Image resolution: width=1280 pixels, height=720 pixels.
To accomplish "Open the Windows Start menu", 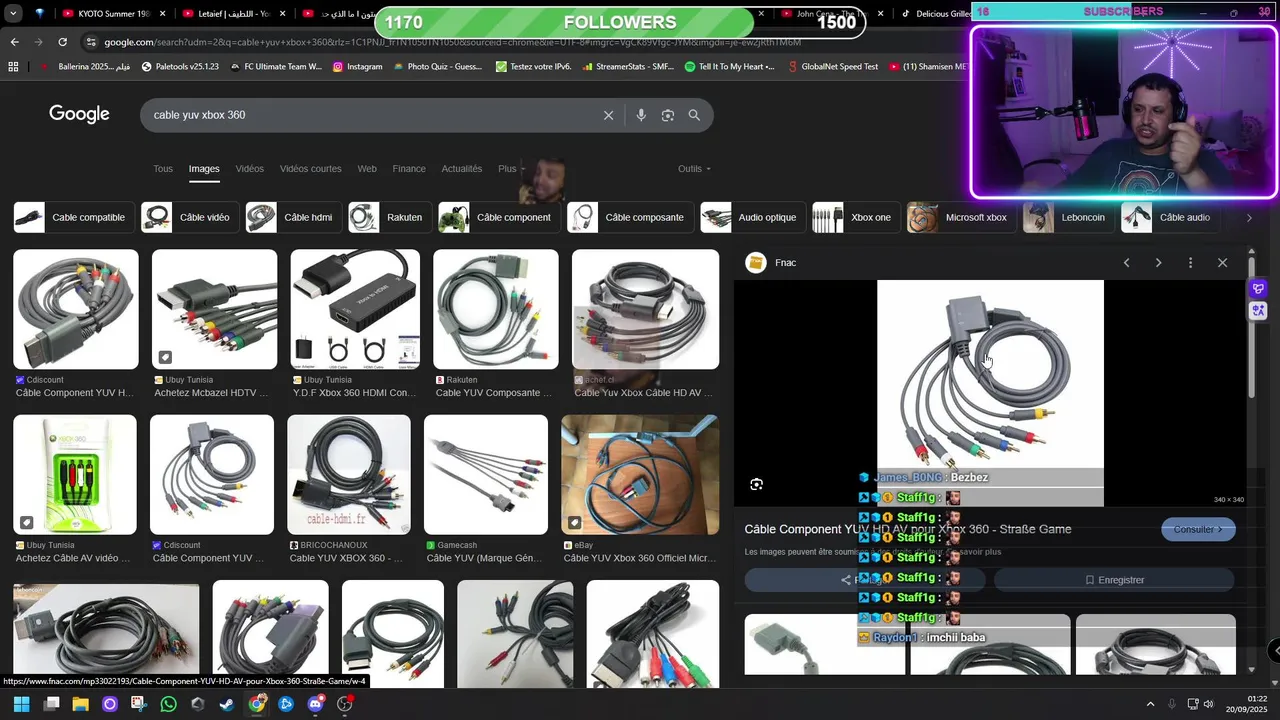I will [21, 704].
